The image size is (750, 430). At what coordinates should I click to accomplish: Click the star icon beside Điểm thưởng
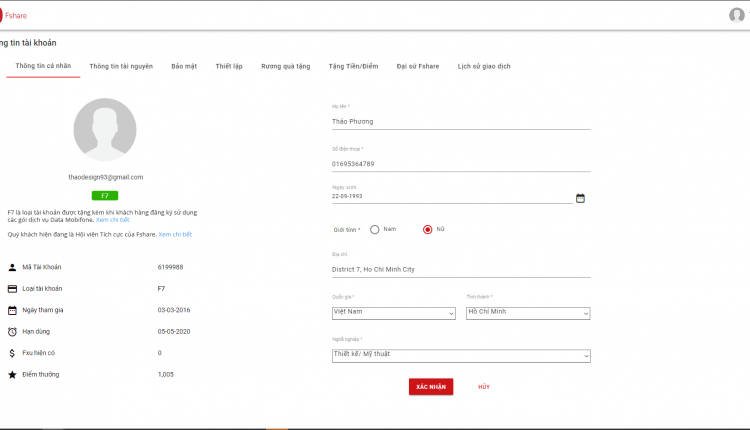(x=12, y=375)
